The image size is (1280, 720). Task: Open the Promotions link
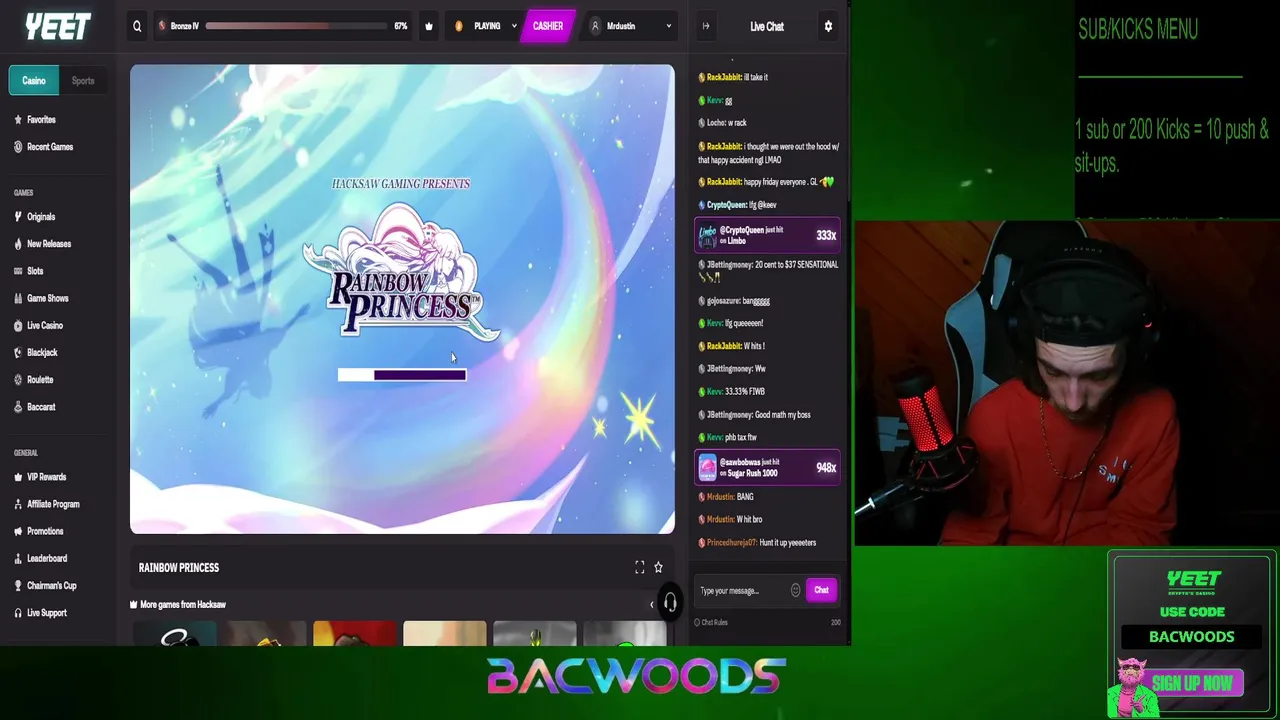coord(45,531)
